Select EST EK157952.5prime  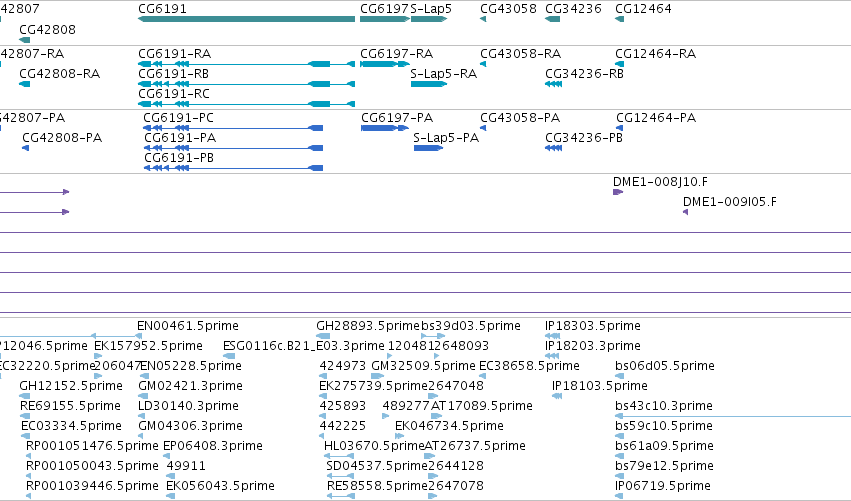click(x=148, y=346)
